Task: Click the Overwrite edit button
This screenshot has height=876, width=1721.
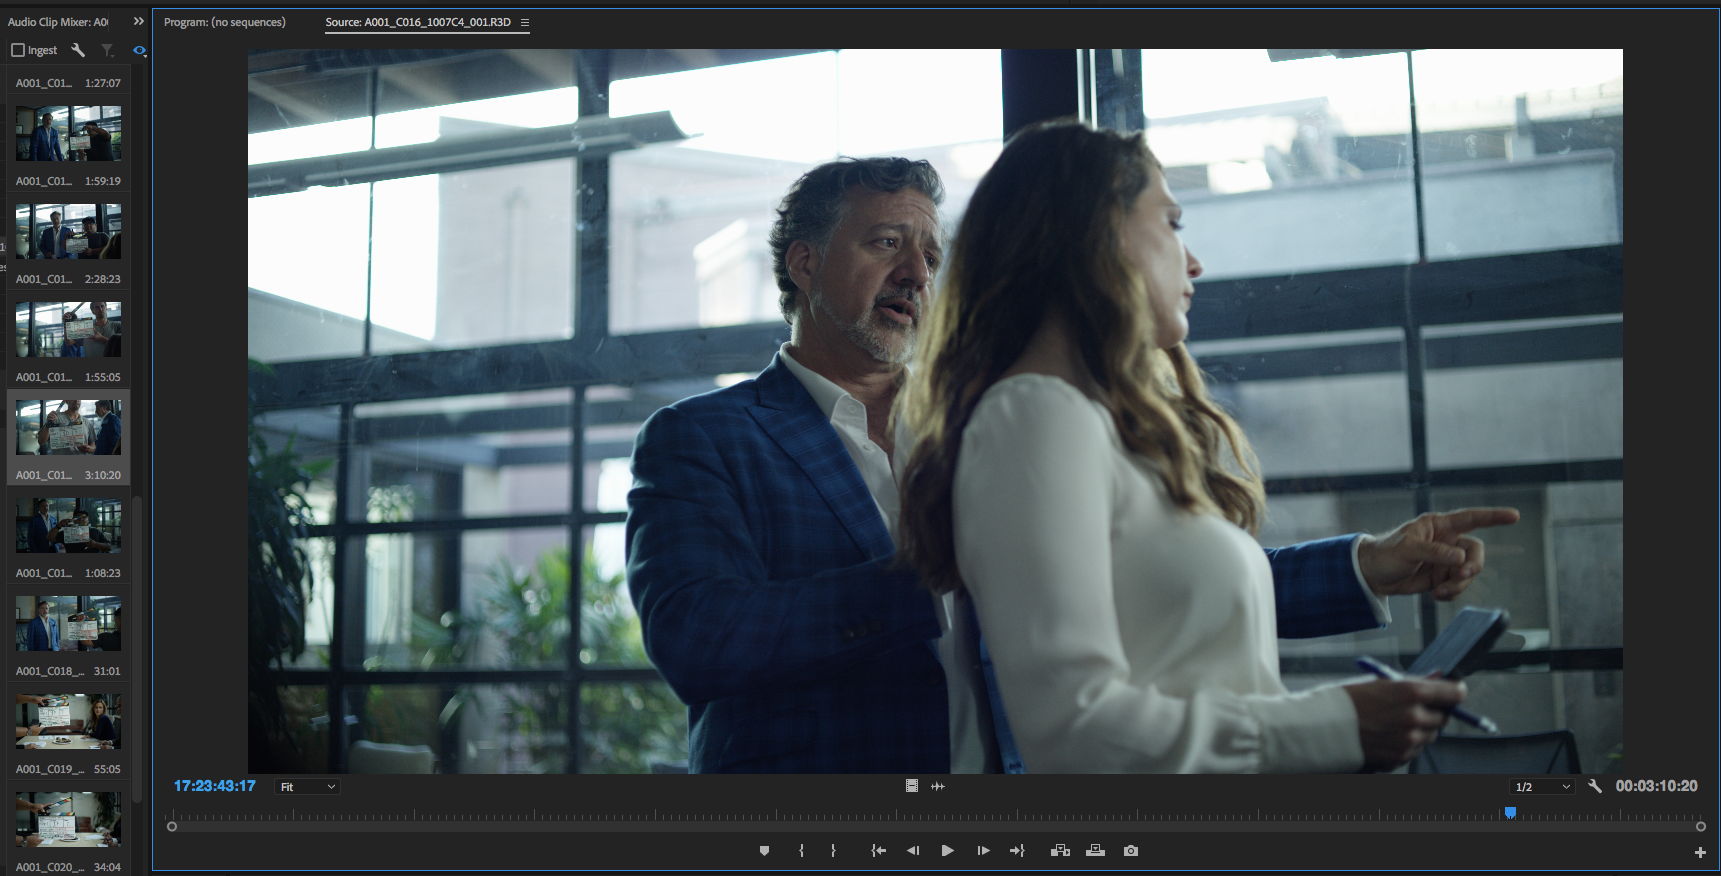Action: pos(1096,851)
